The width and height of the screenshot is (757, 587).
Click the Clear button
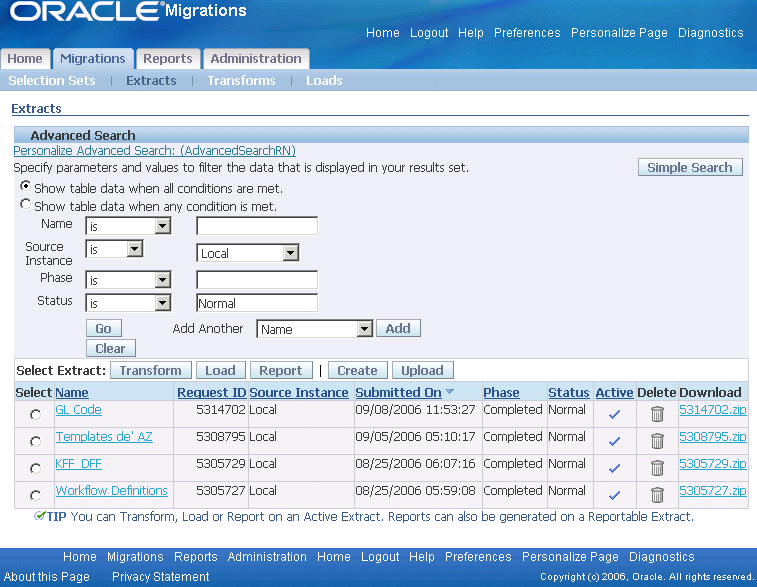click(x=111, y=348)
